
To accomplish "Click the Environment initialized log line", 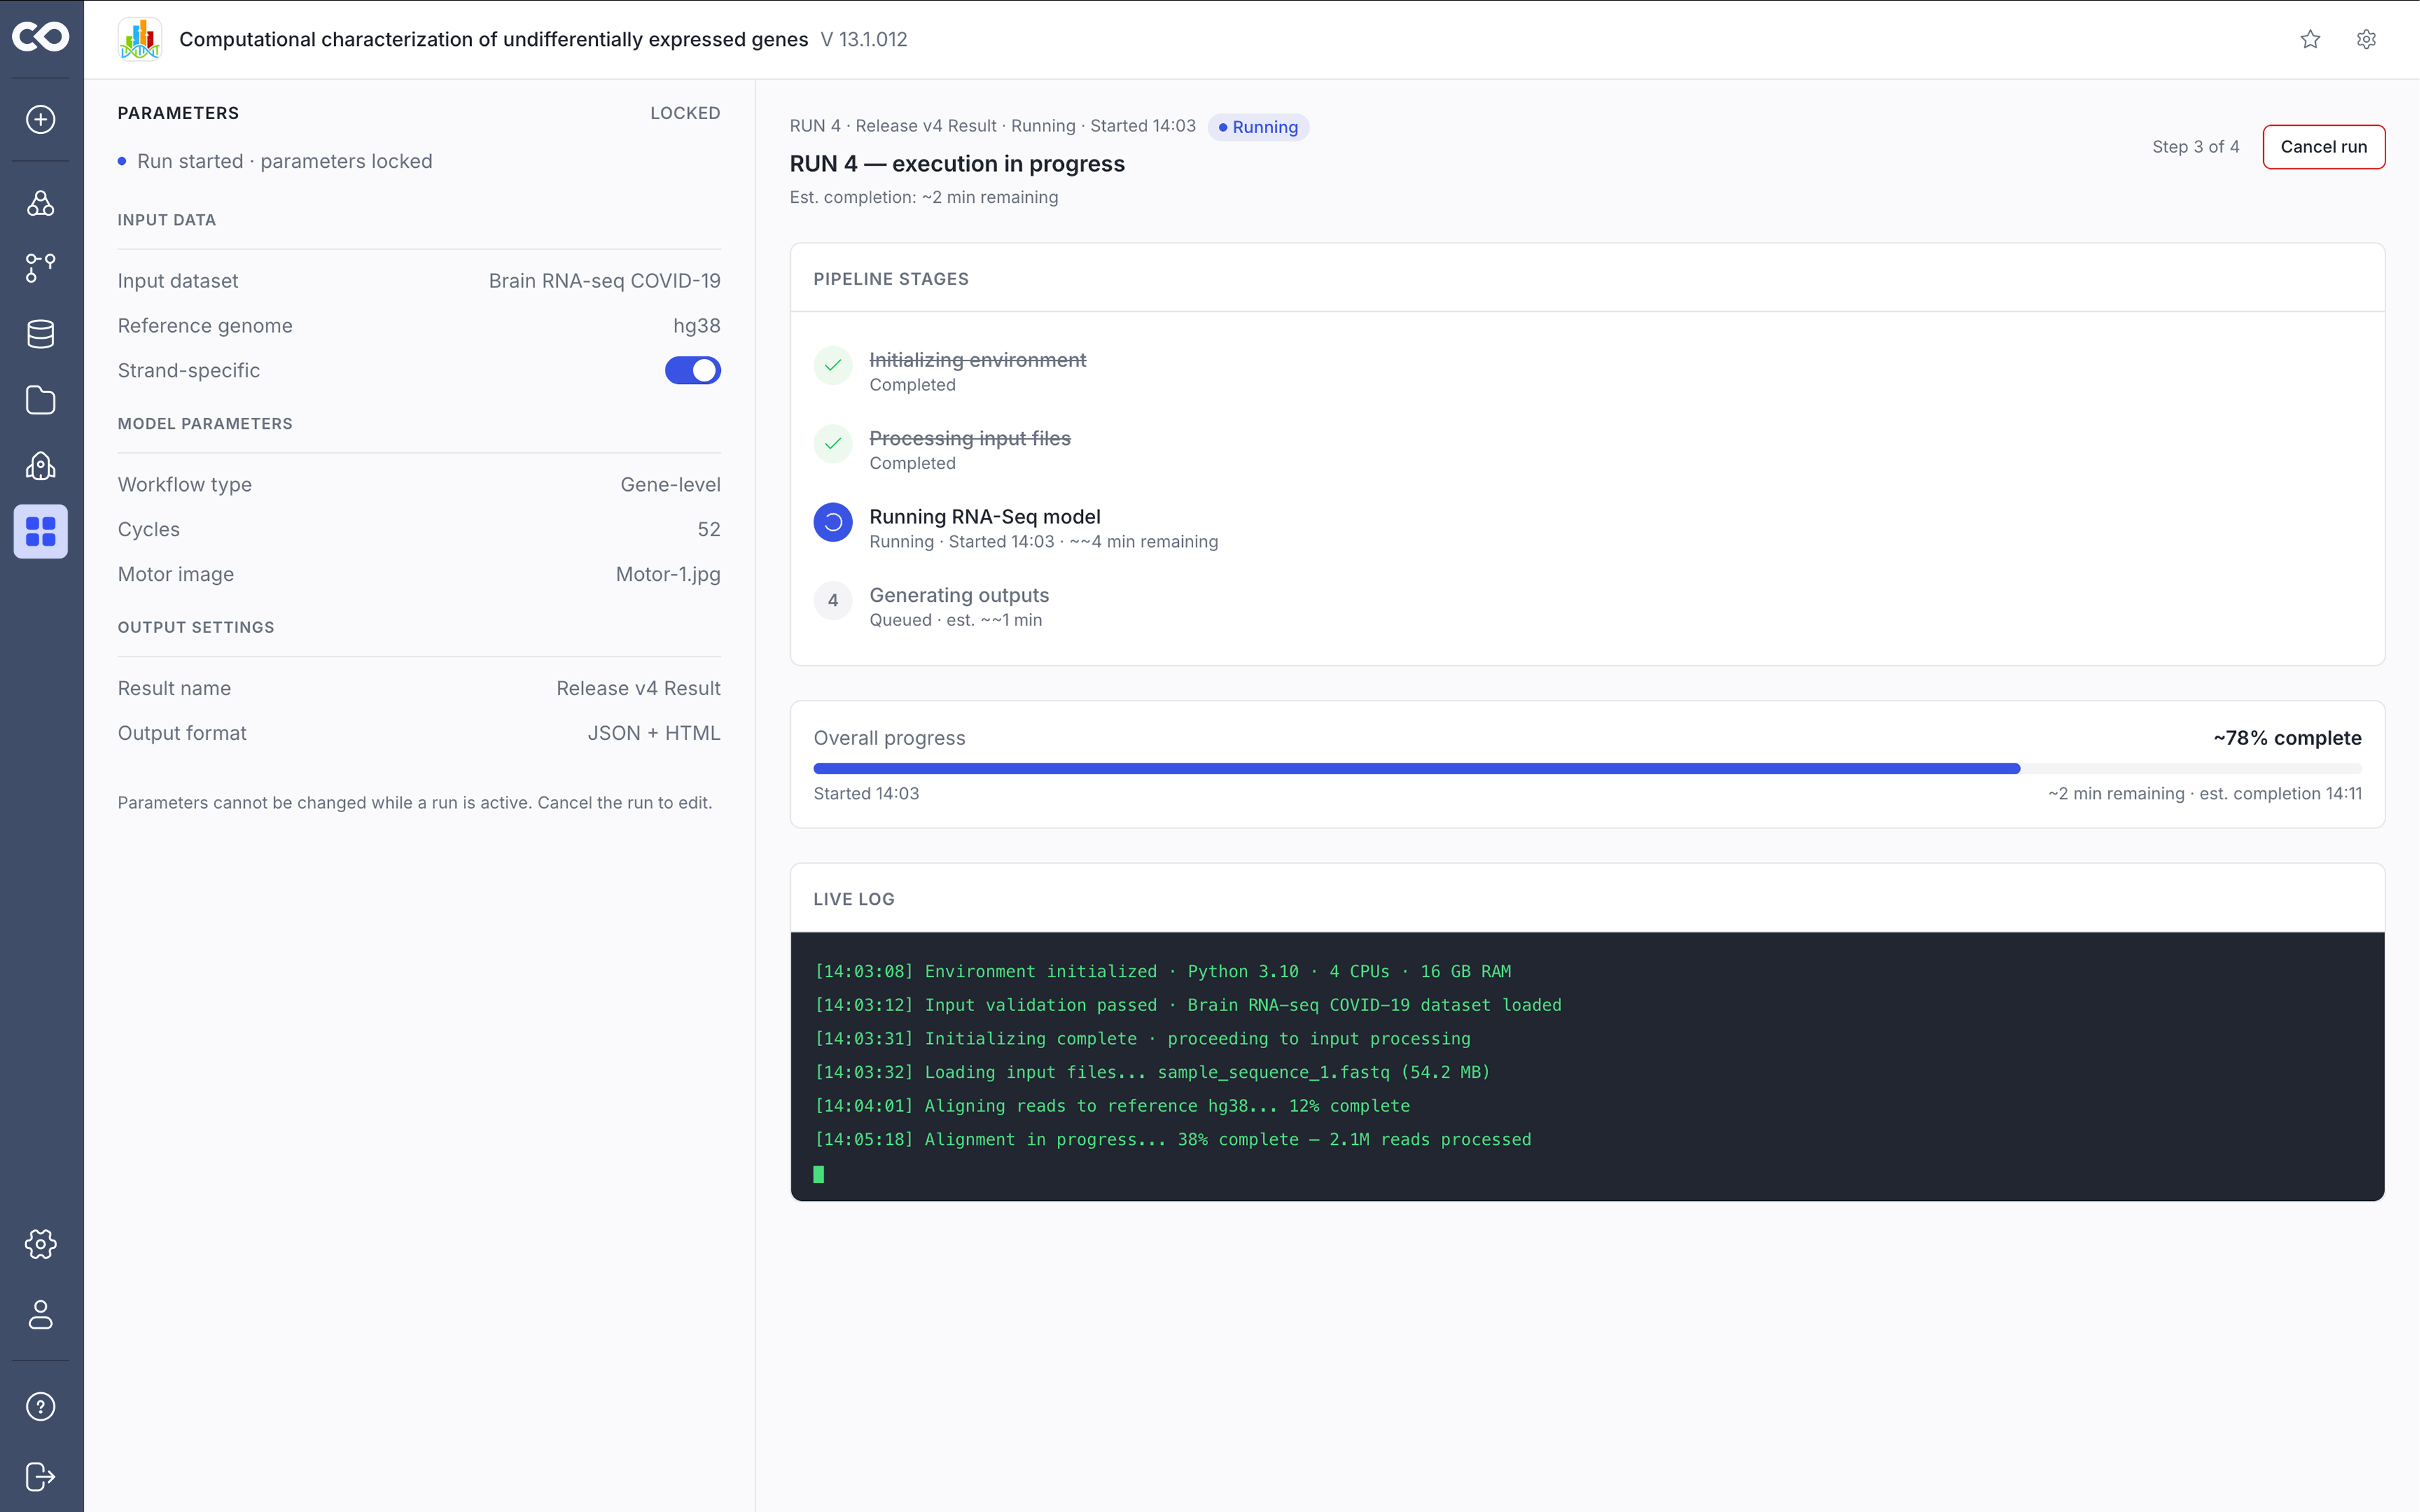I will 1163,971.
